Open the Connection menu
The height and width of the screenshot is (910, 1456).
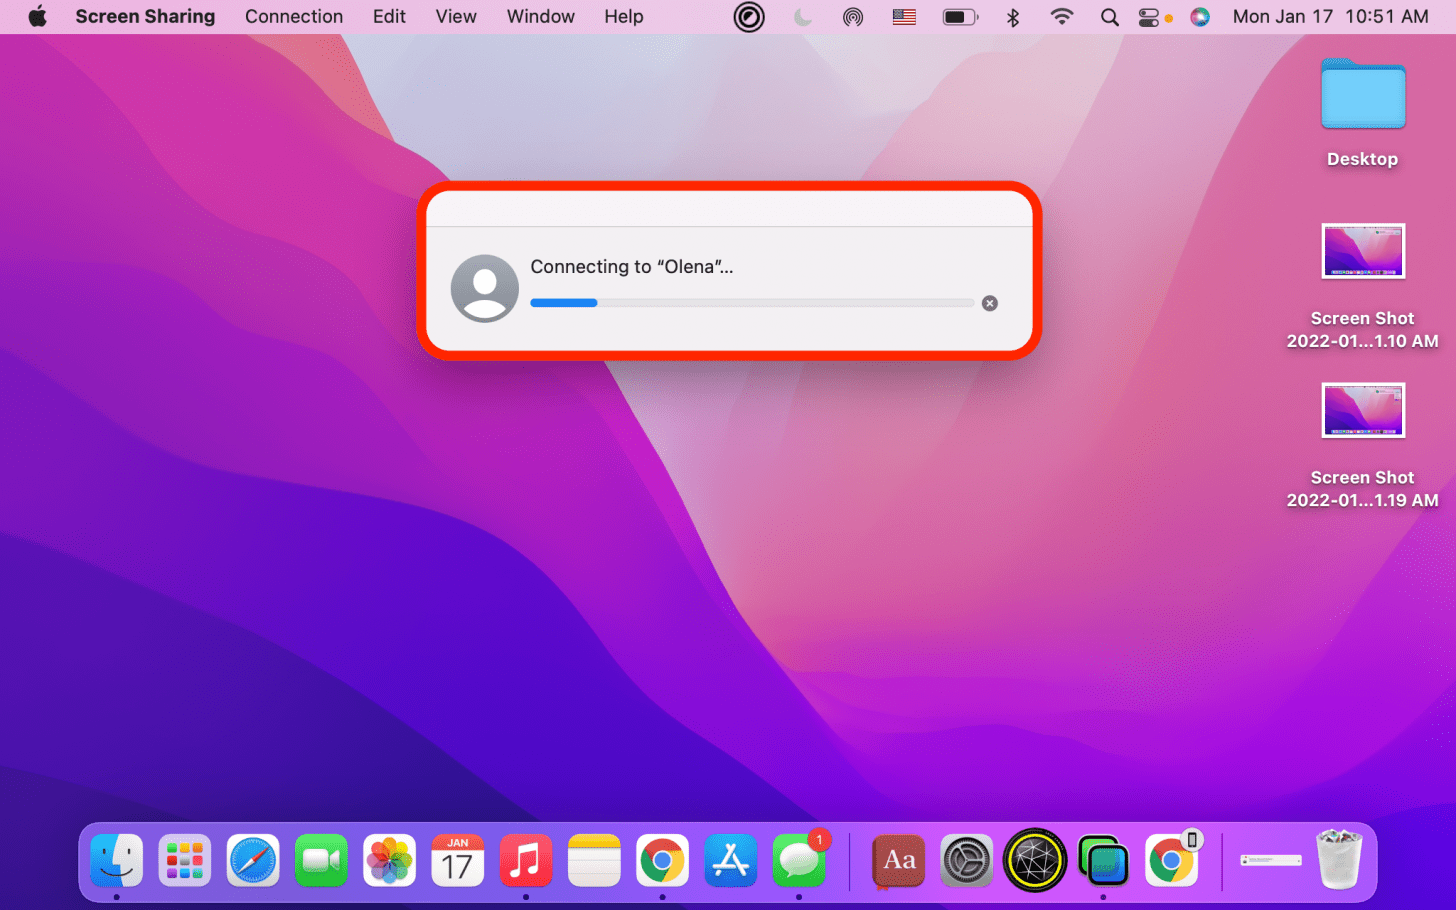(294, 16)
